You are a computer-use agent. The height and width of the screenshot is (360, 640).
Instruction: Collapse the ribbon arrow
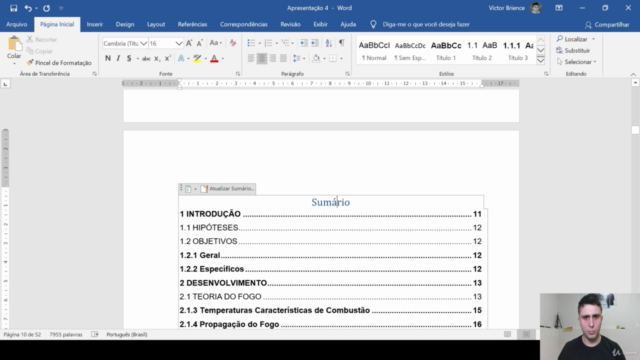pyautogui.click(x=633, y=74)
